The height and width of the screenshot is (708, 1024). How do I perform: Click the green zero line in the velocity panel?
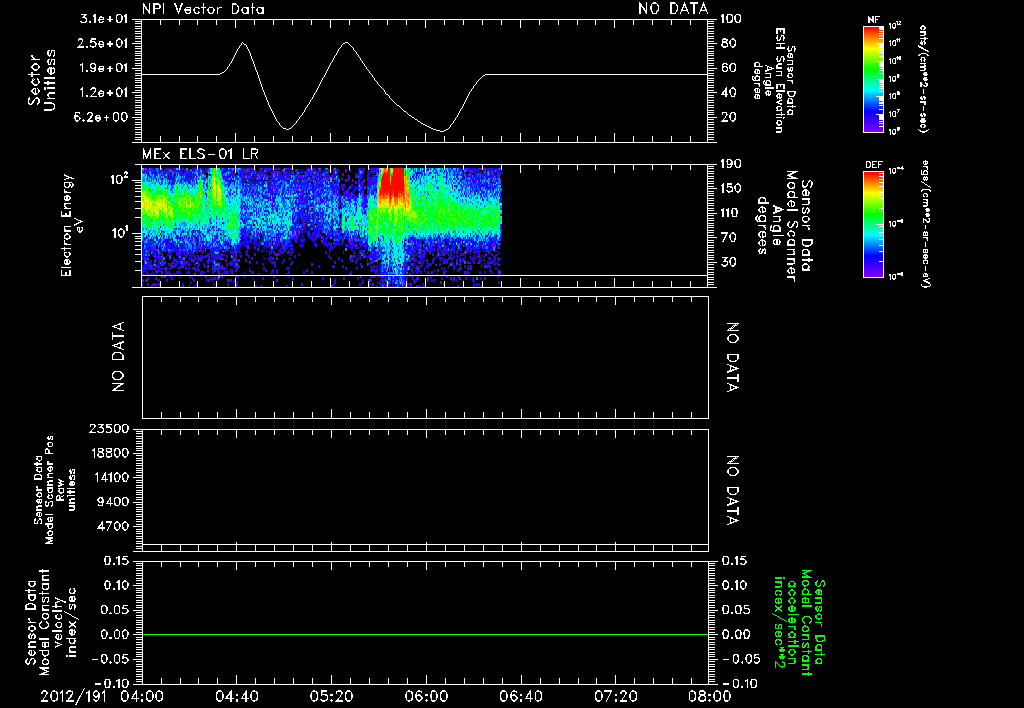pos(425,634)
